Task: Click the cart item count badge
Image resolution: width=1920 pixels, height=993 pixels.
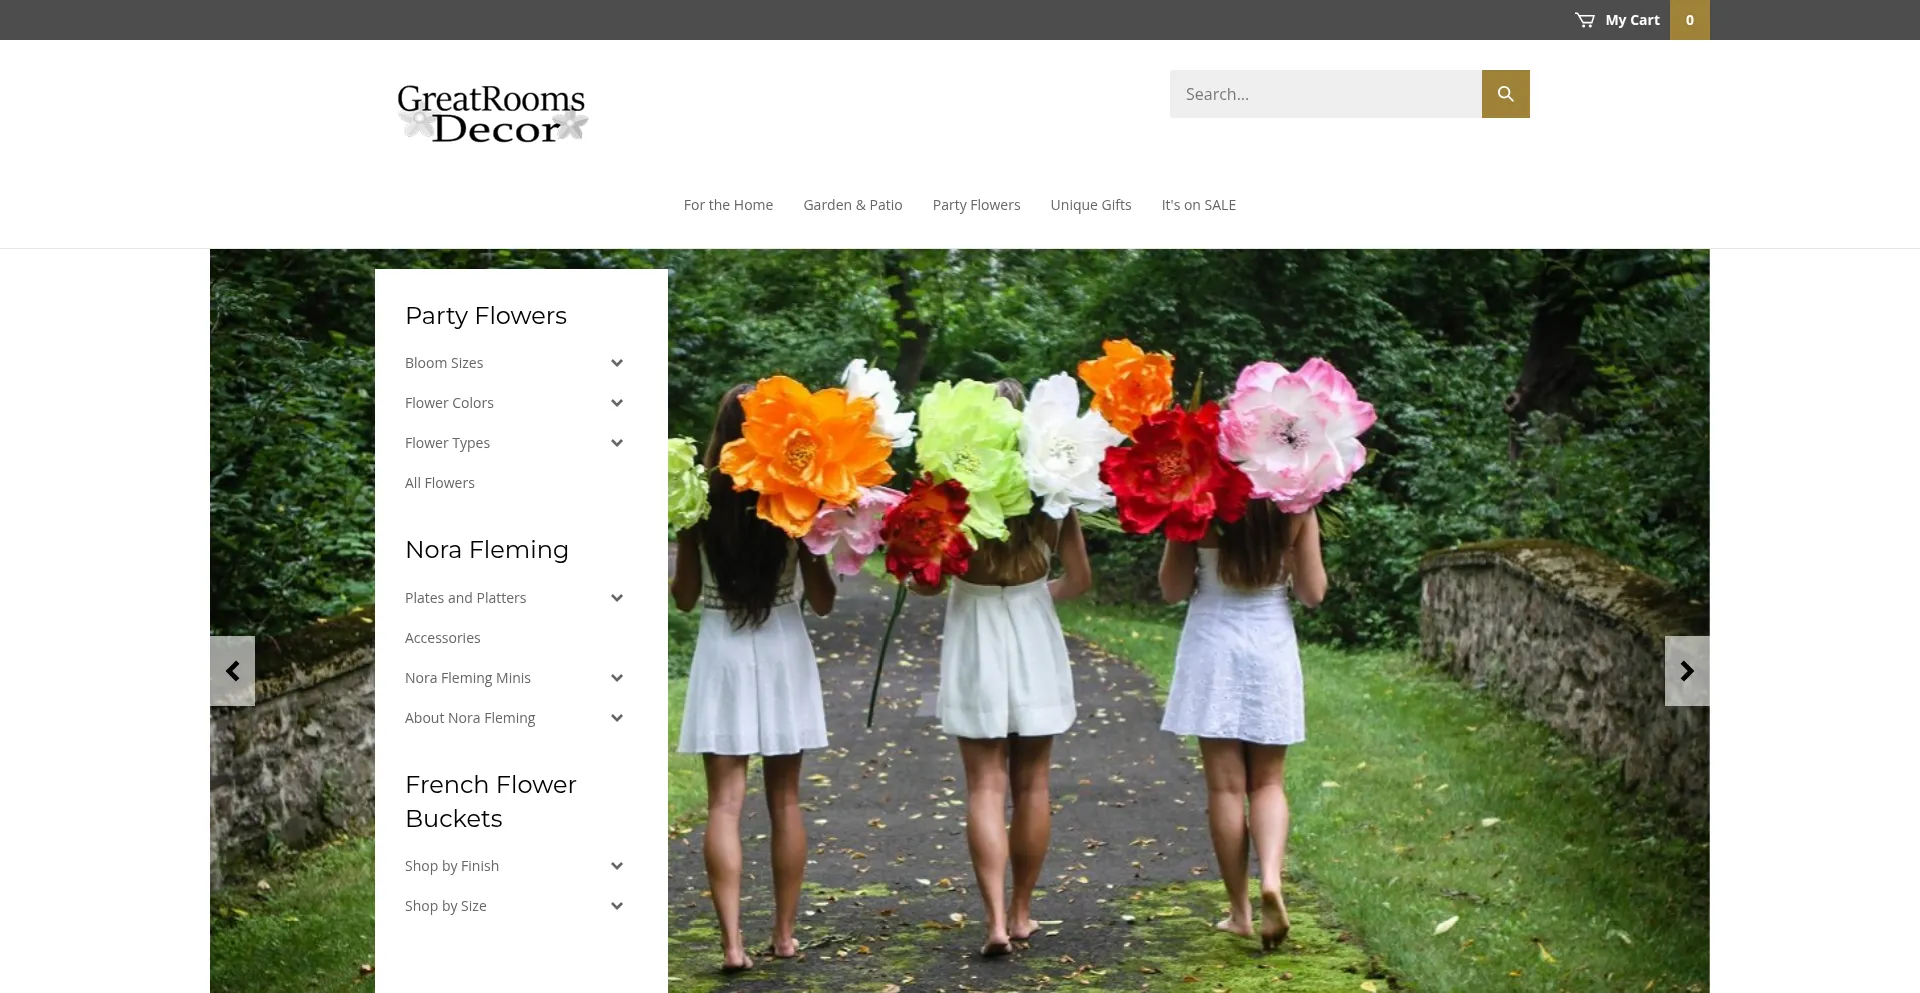Action: click(1690, 20)
